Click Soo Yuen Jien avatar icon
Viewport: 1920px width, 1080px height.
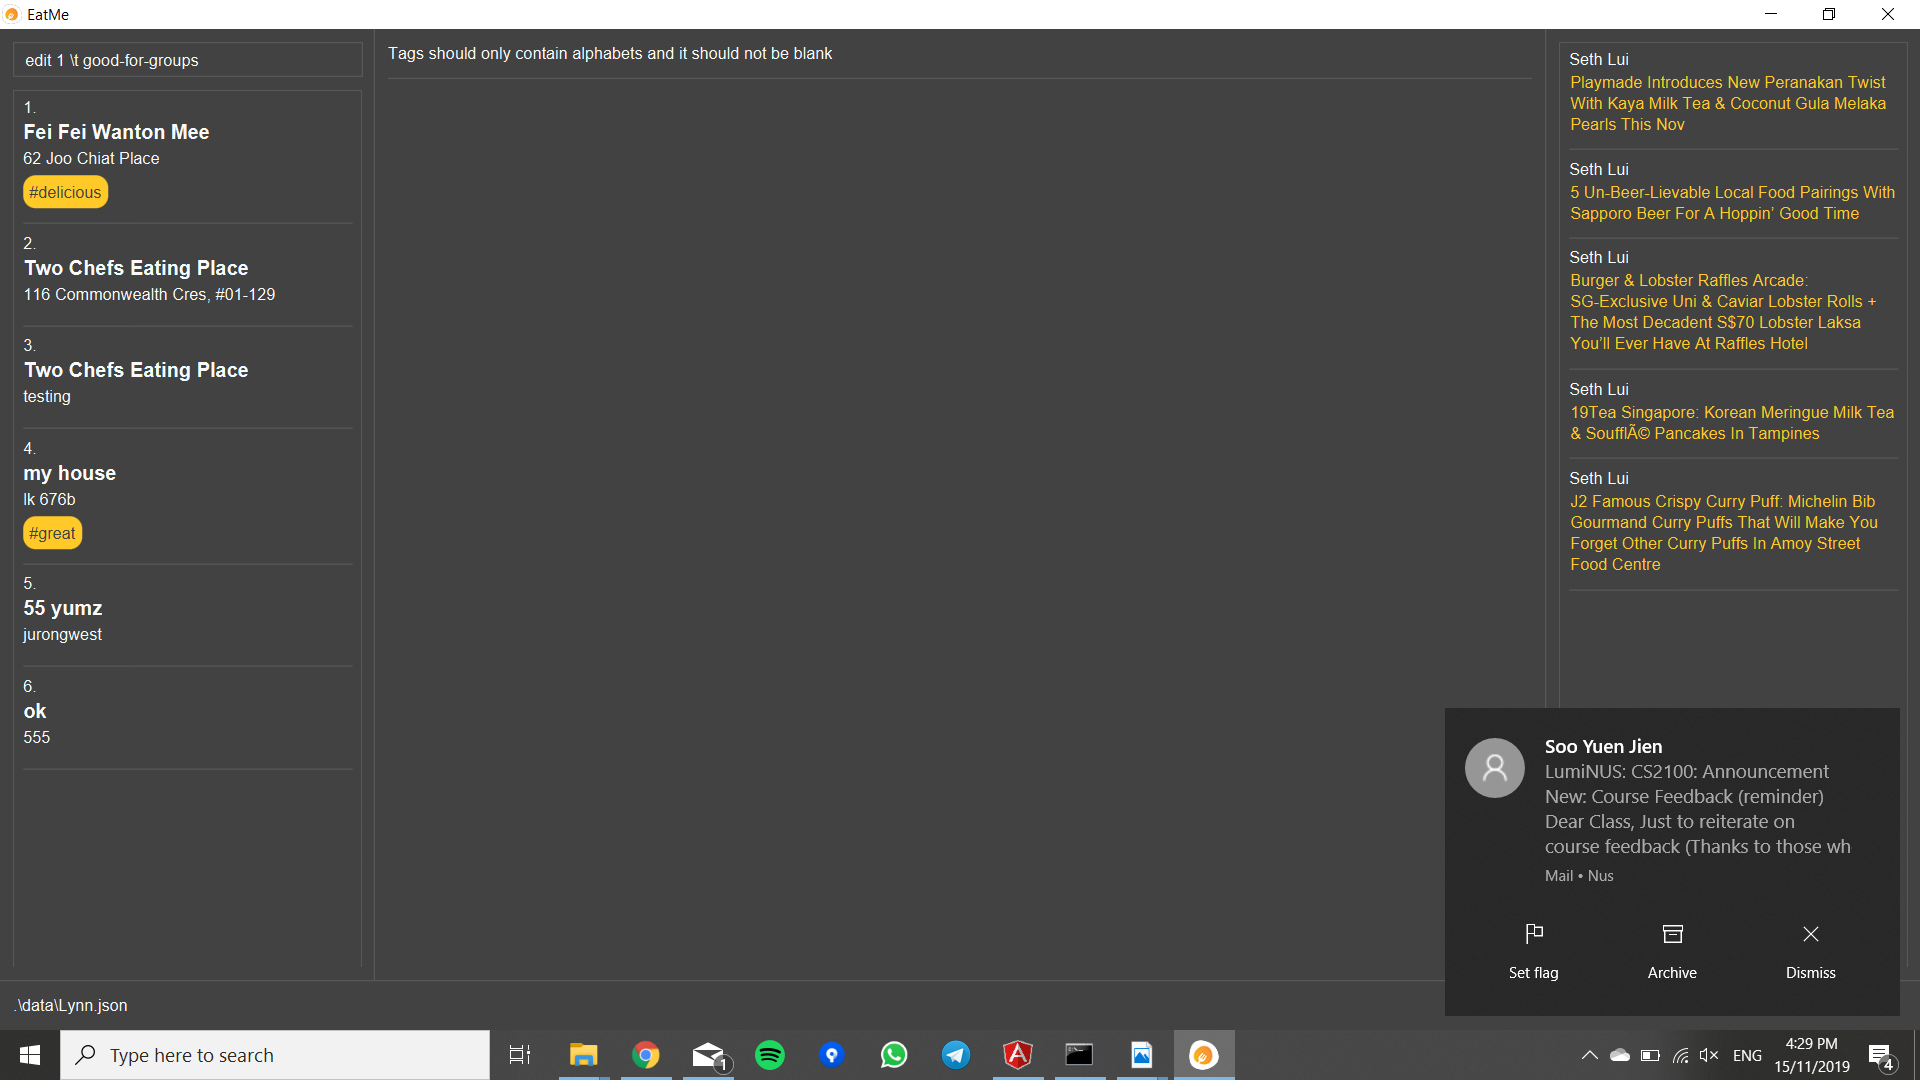pos(1495,768)
